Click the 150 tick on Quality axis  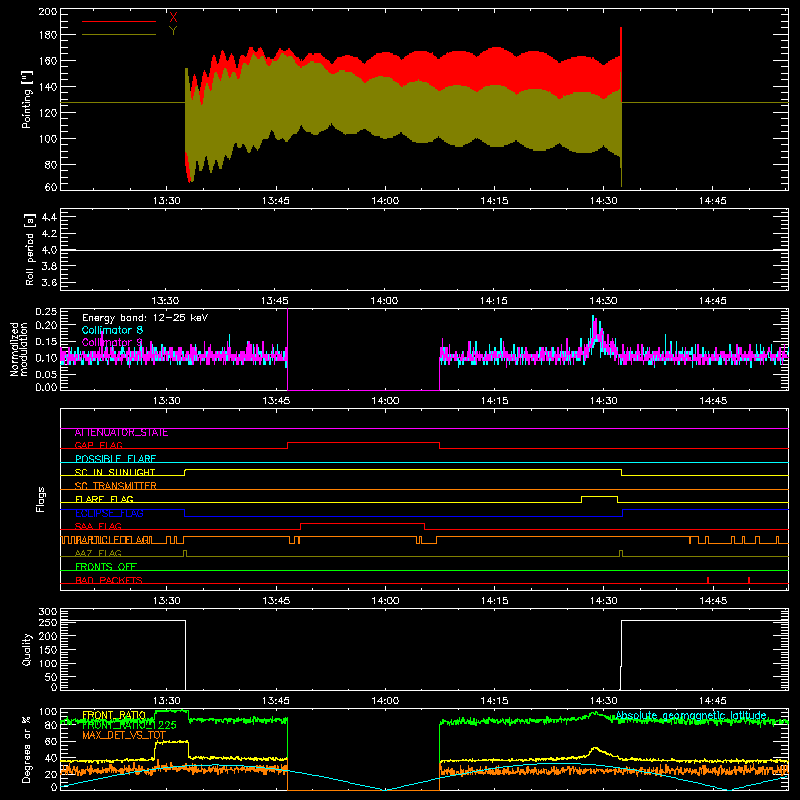(x=47, y=650)
